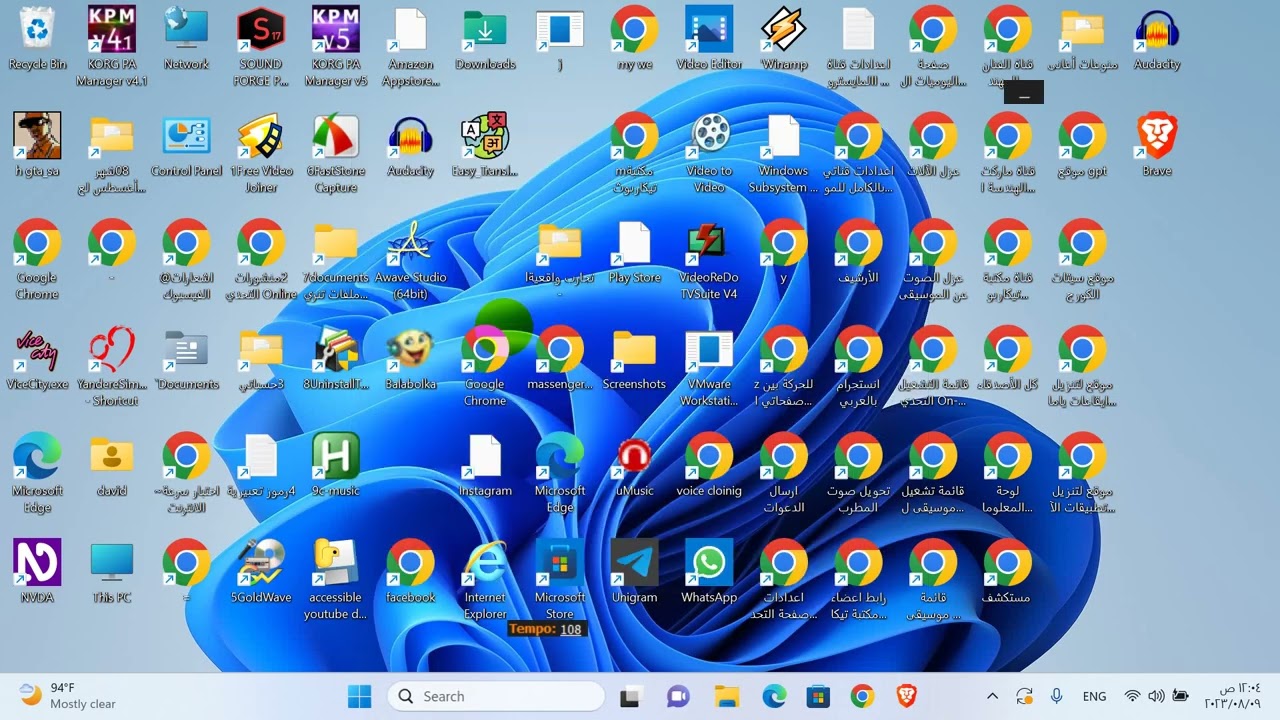Select the Documents desktop icon
Viewport: 1280px width, 720px height.
186,360
